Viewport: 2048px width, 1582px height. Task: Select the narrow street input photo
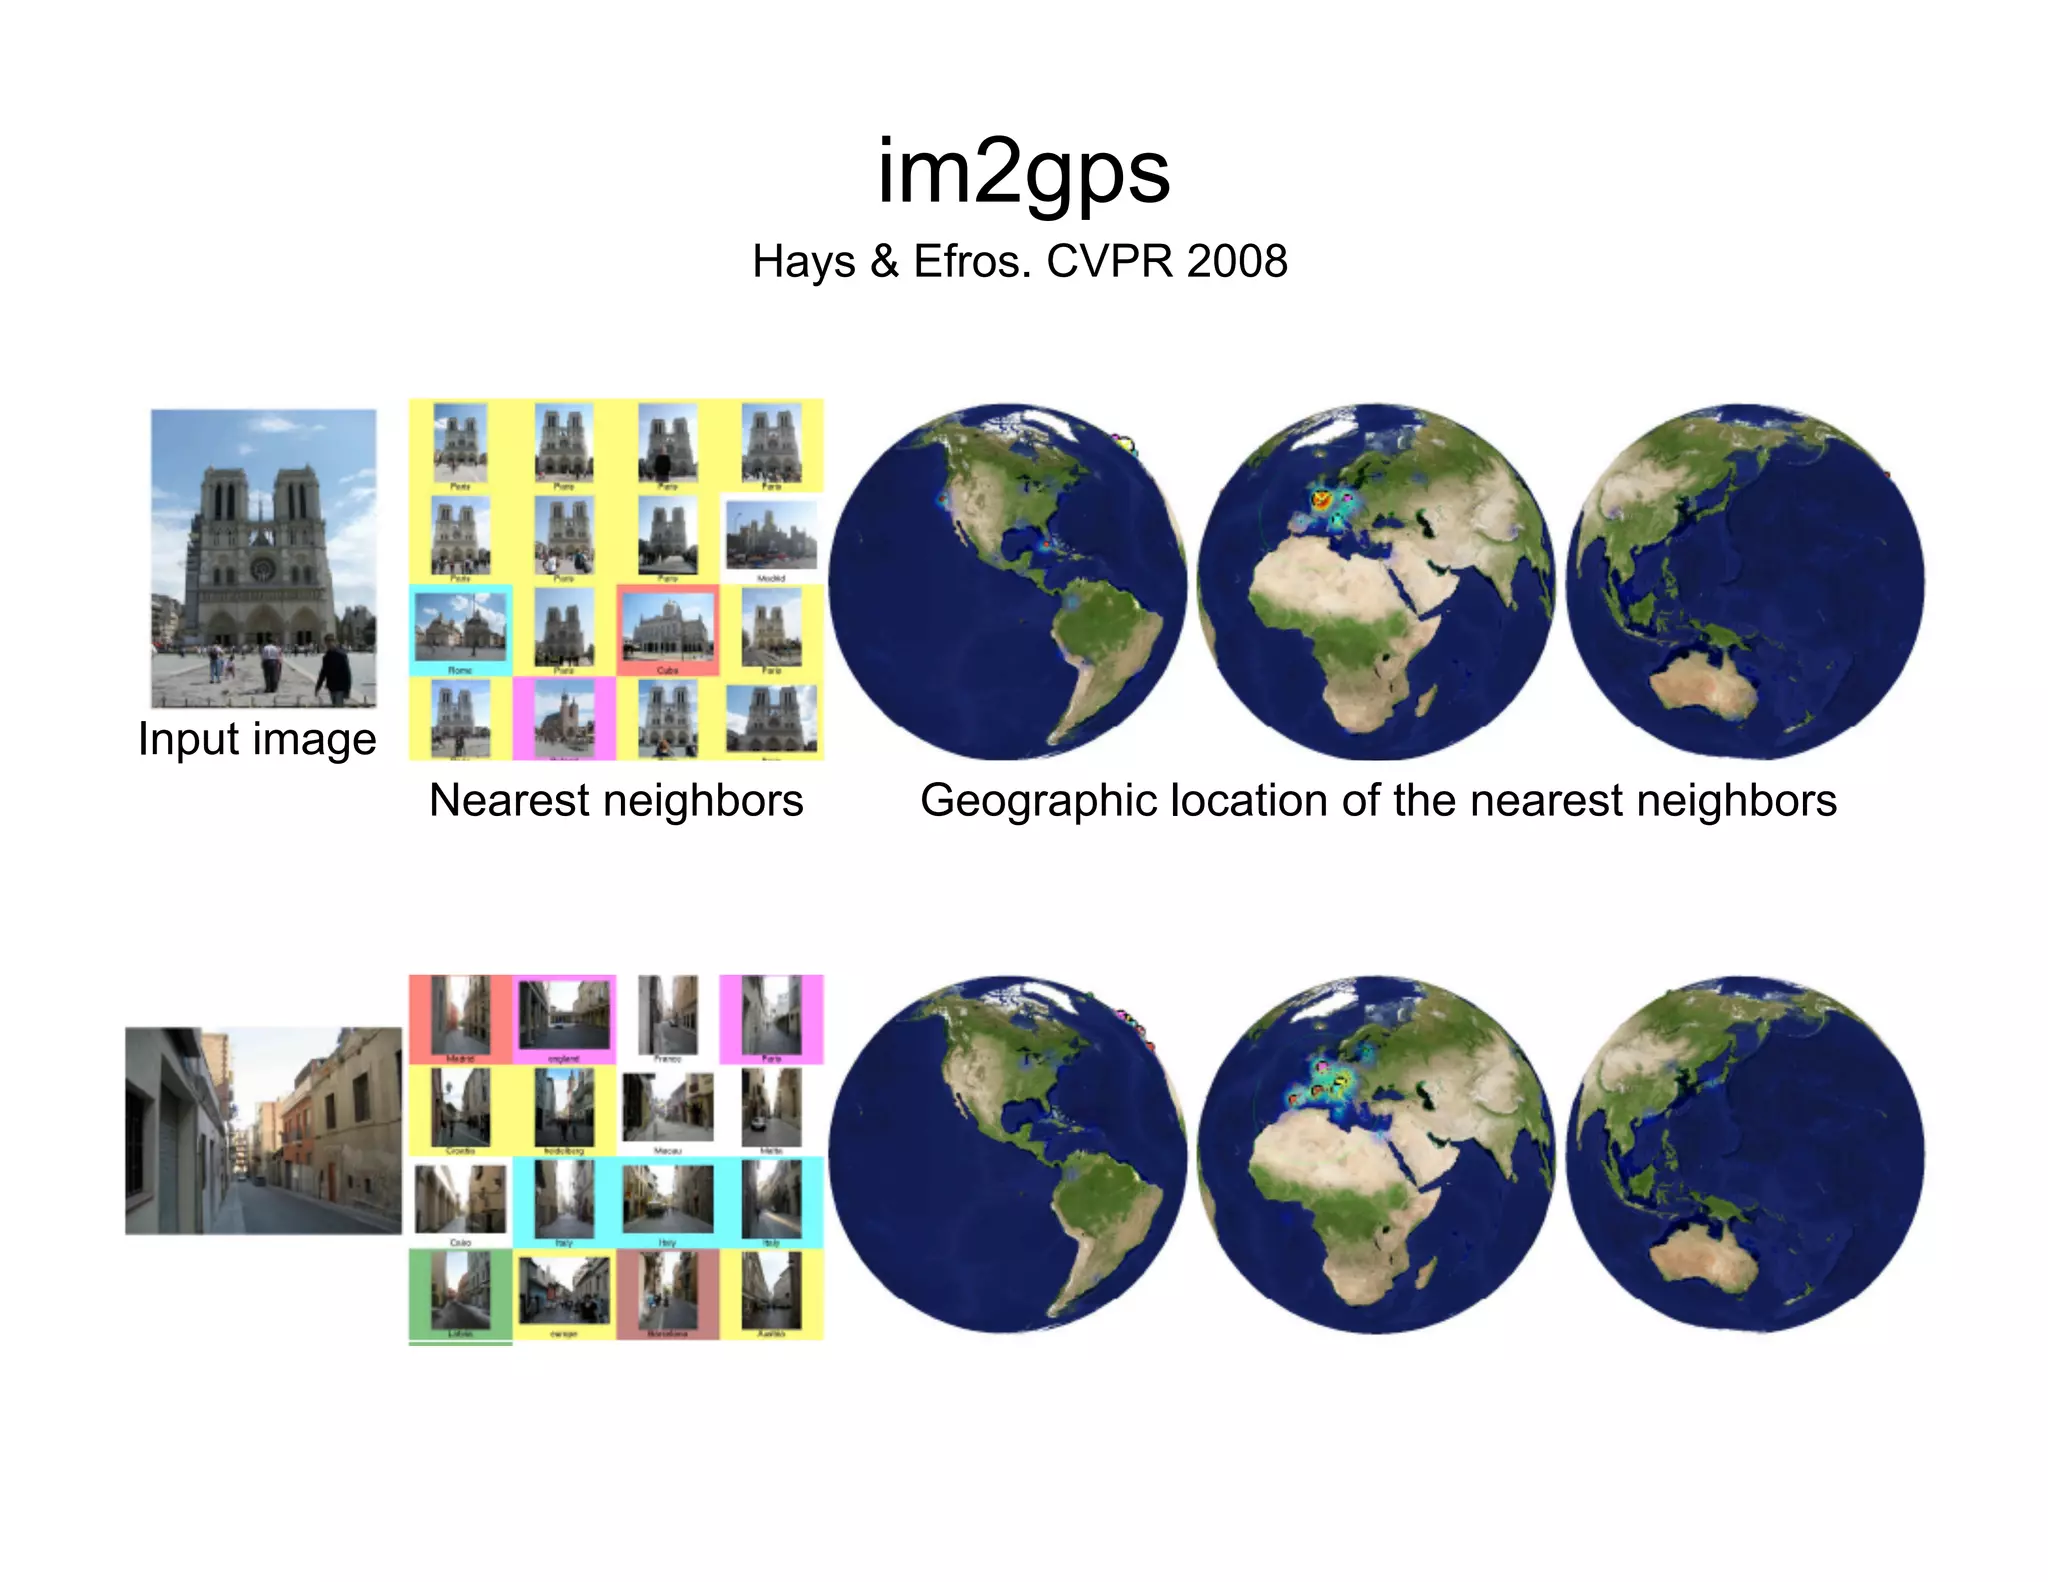click(263, 1130)
